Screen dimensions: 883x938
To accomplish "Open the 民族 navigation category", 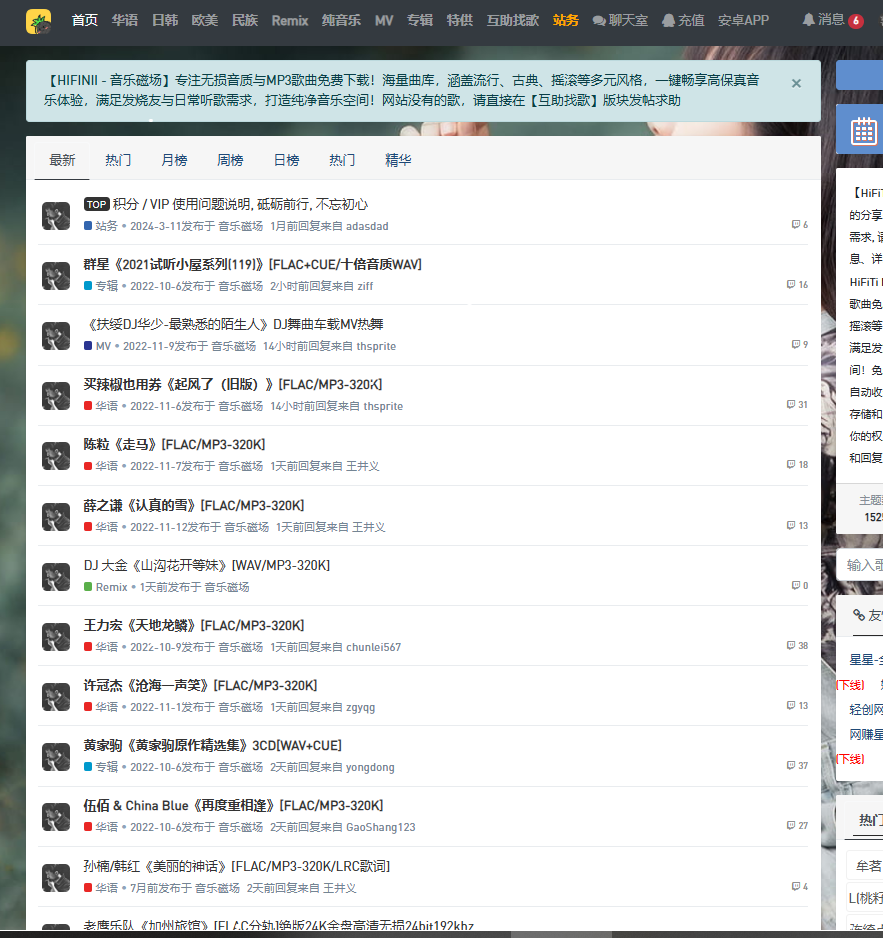I will click(245, 20).
